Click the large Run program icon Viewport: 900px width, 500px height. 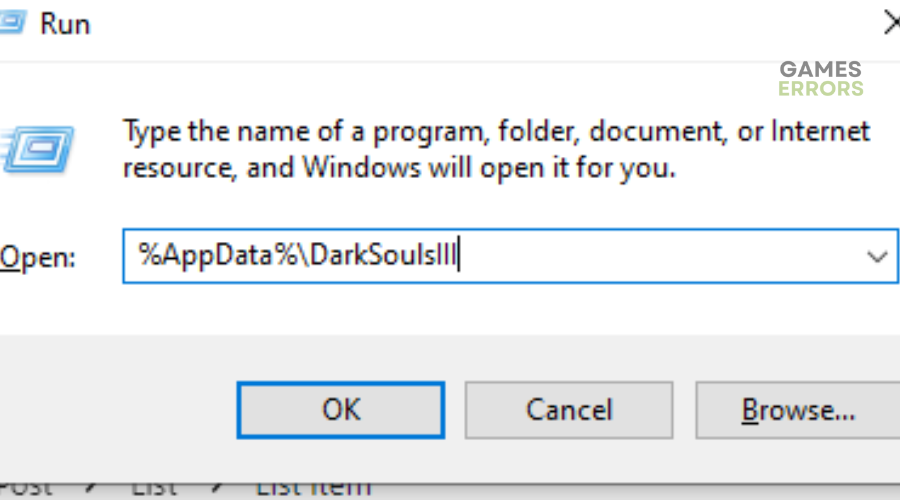38,149
